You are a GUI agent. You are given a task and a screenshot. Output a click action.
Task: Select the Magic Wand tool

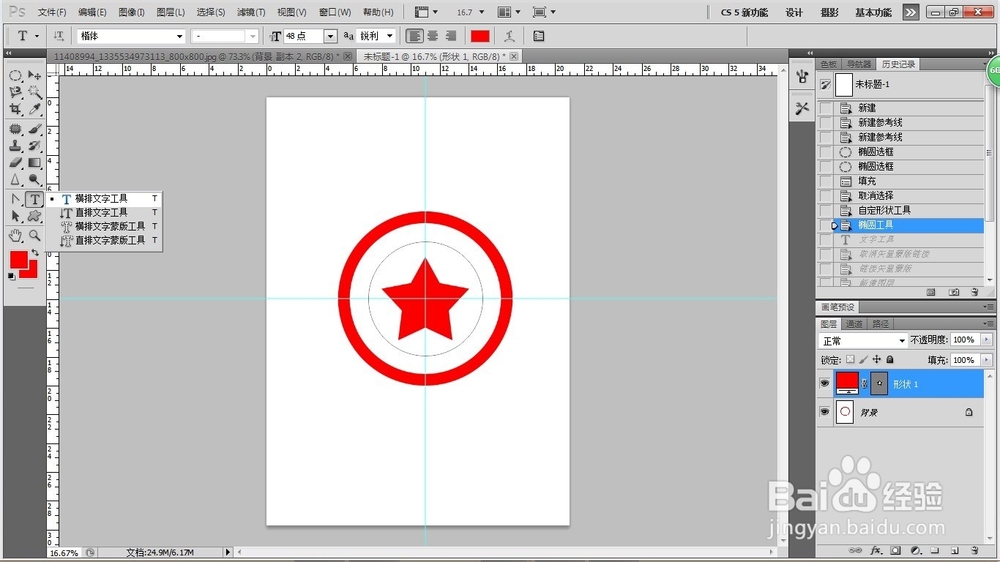click(34, 92)
